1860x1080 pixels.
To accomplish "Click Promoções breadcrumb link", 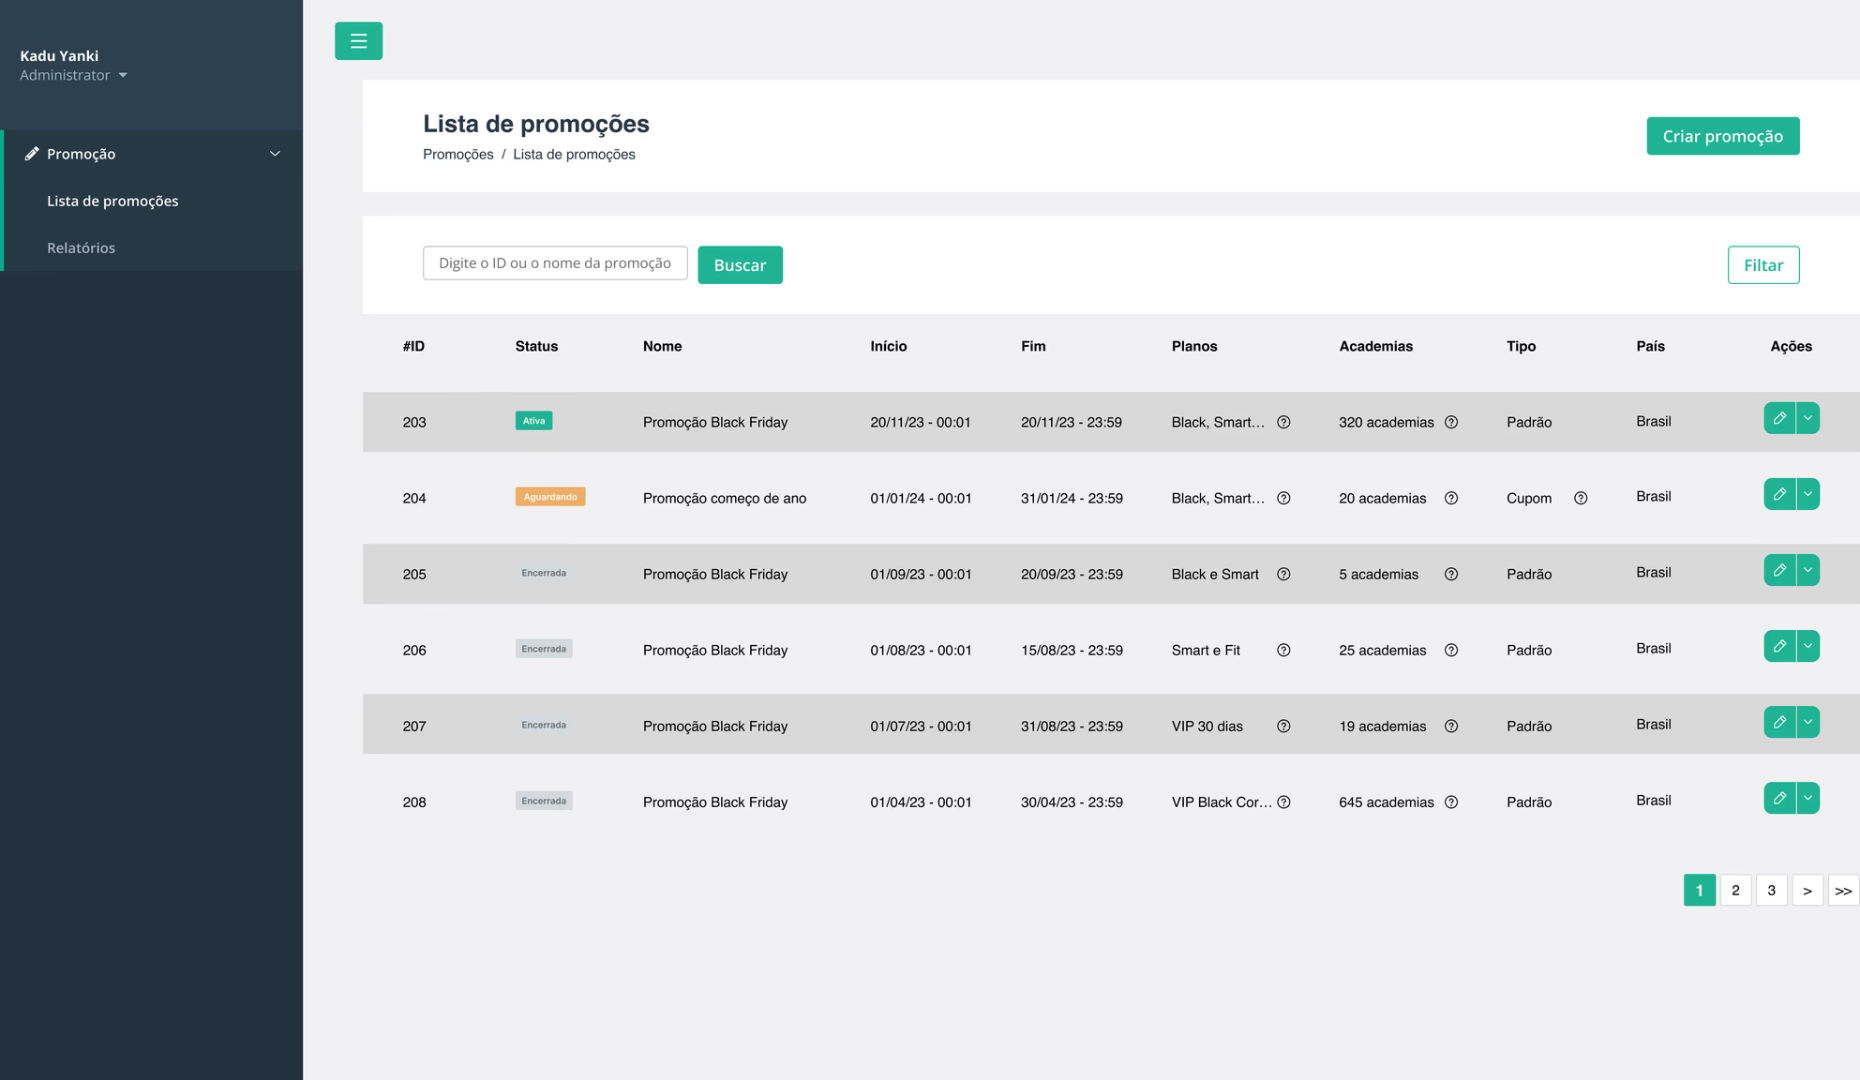I will (458, 154).
